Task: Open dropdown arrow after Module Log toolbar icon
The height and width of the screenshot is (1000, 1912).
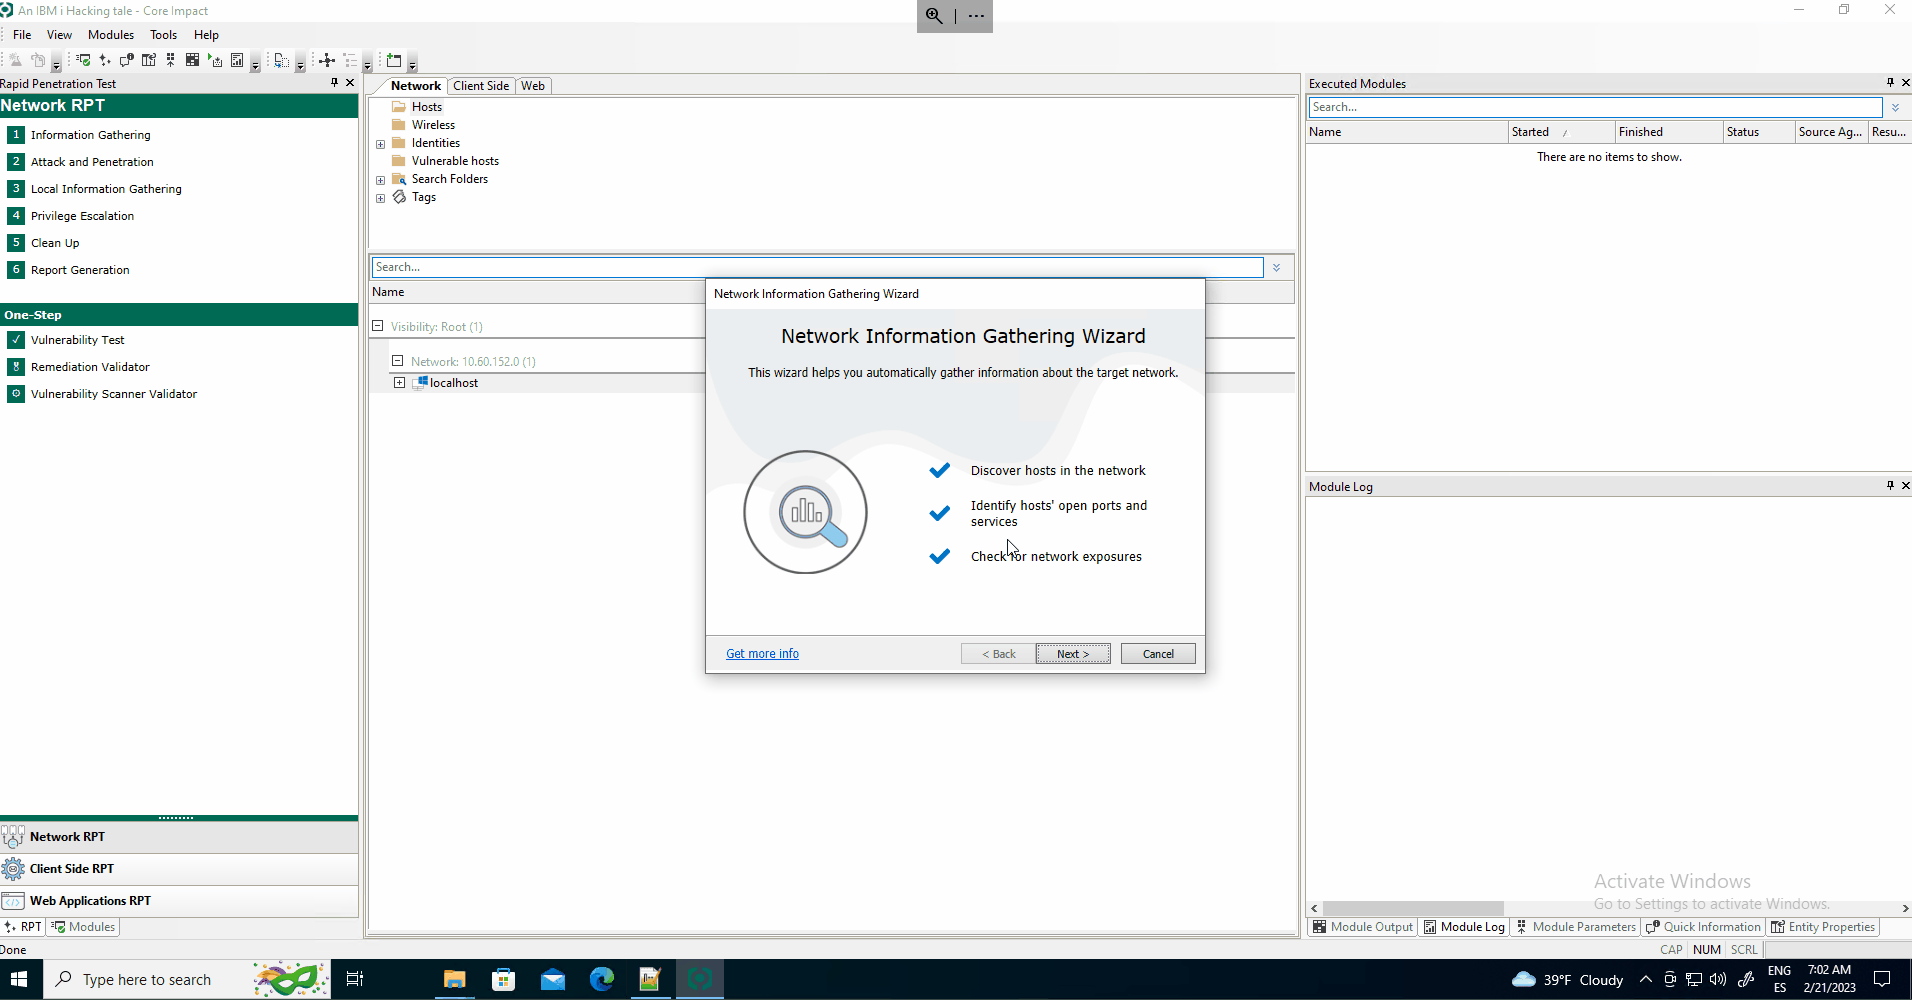Action: (x=255, y=63)
